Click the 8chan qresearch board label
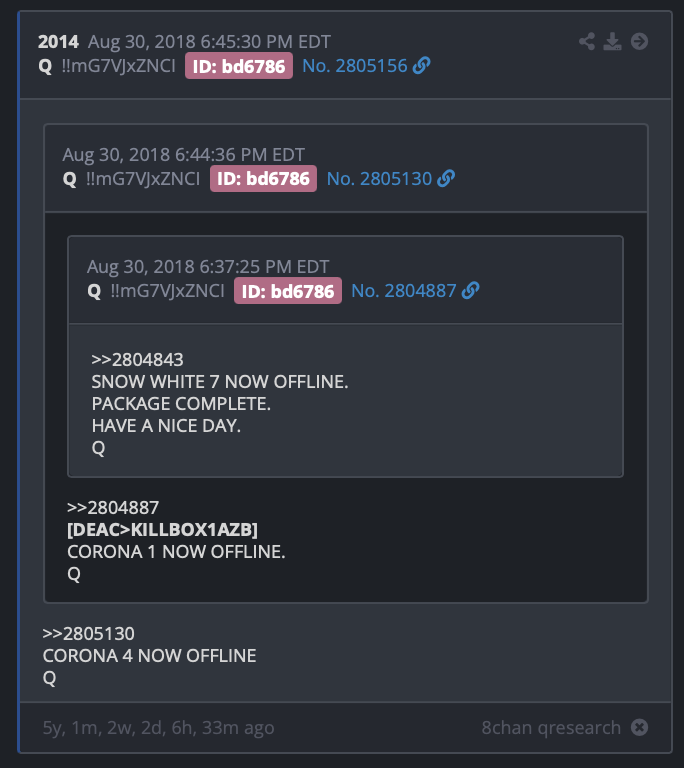Image resolution: width=684 pixels, height=768 pixels. click(551, 727)
